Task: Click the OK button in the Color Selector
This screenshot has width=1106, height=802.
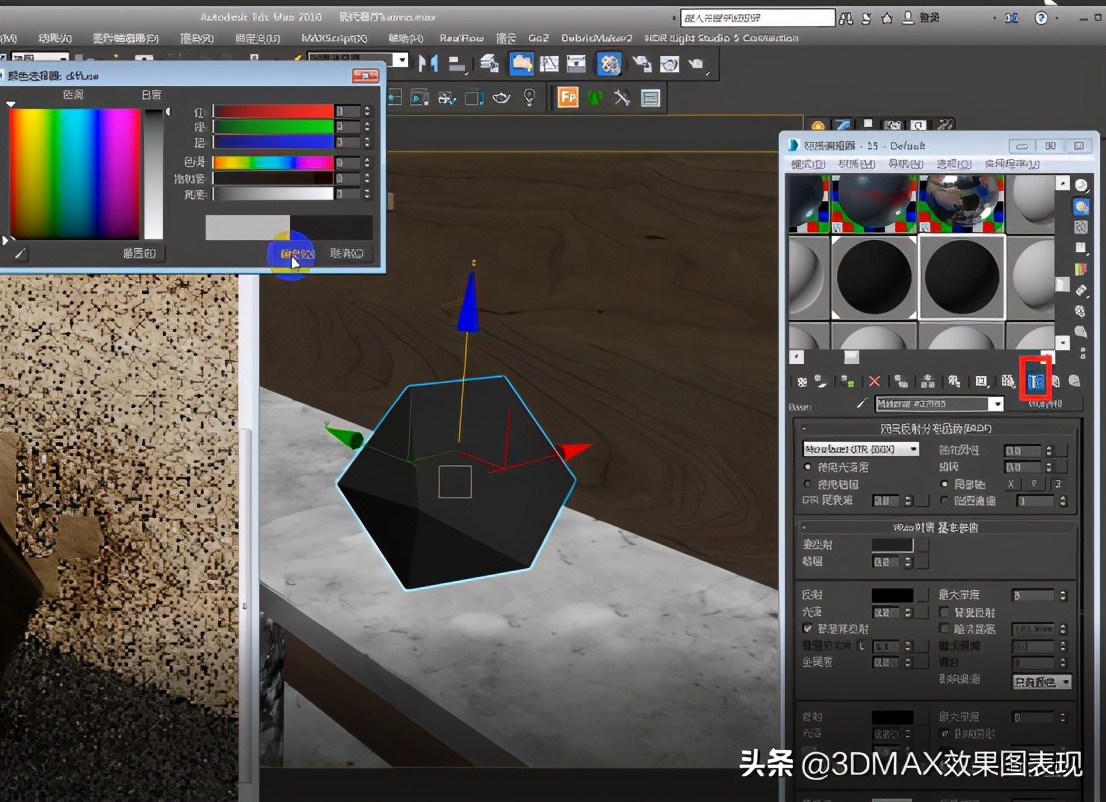Action: click(298, 254)
